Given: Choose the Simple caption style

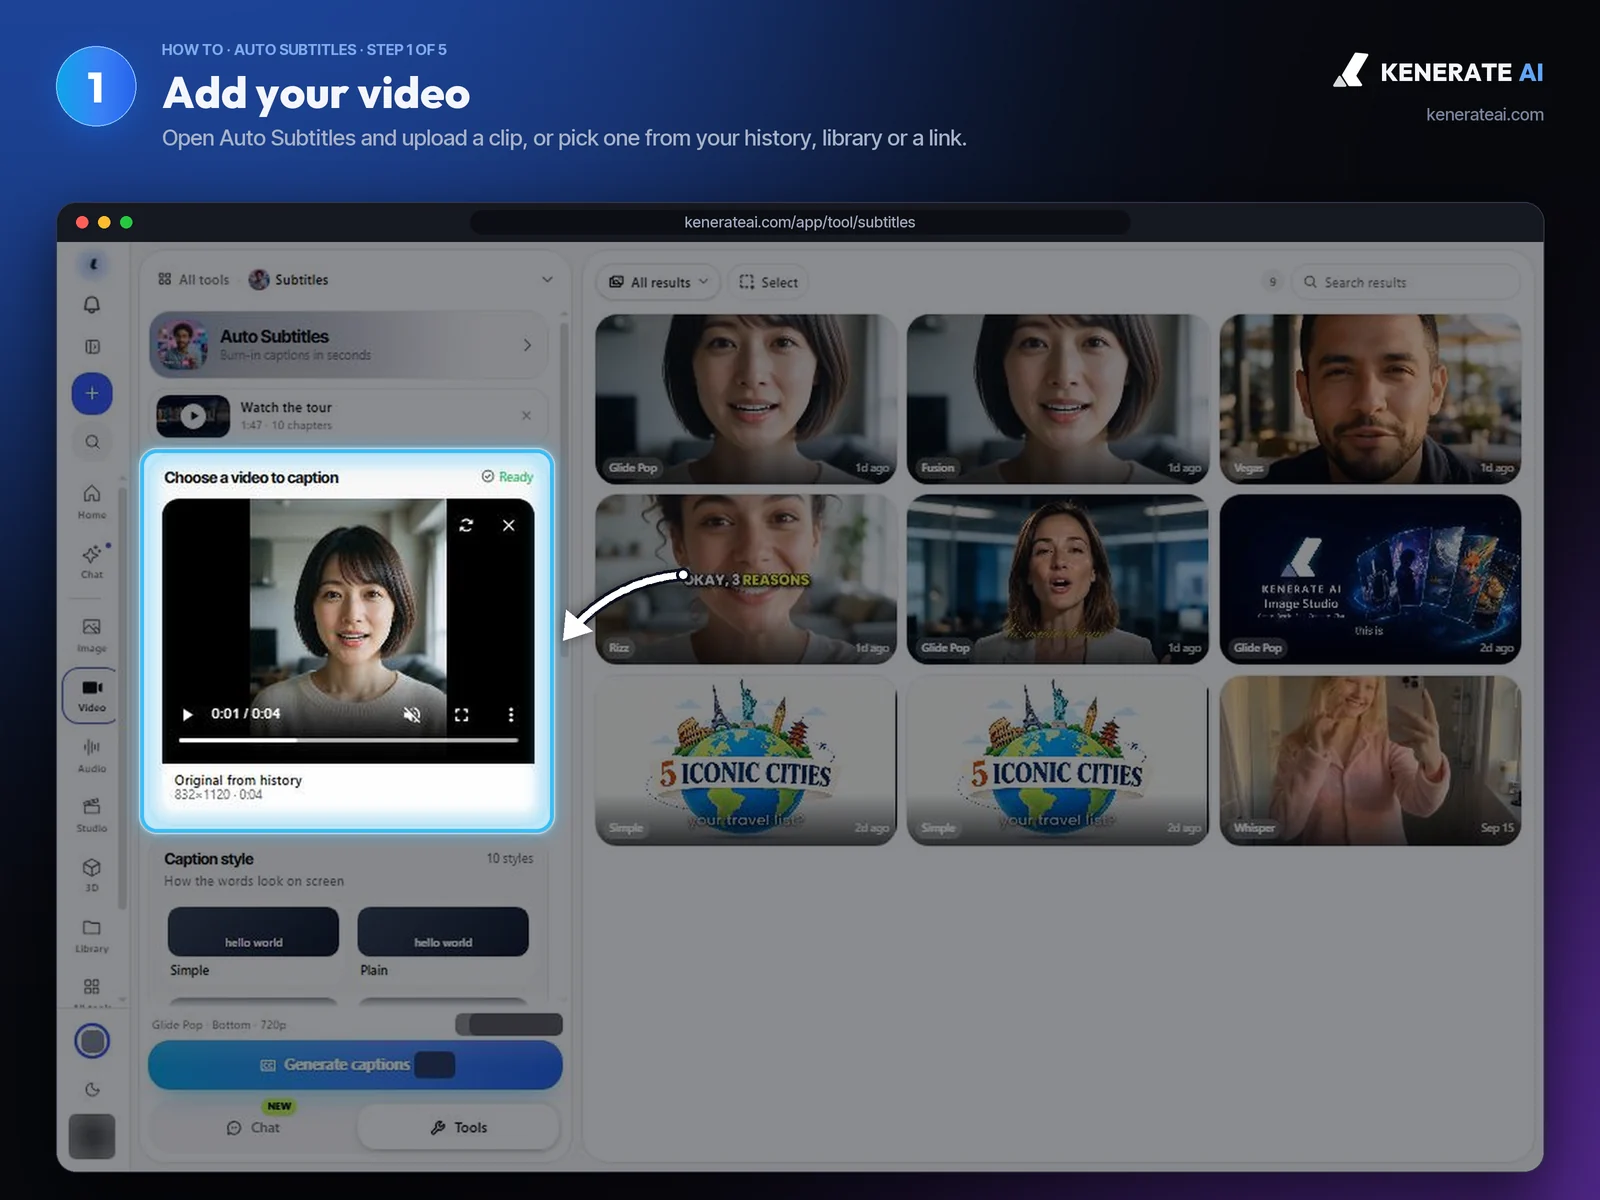Looking at the screenshot, I should (x=253, y=942).
